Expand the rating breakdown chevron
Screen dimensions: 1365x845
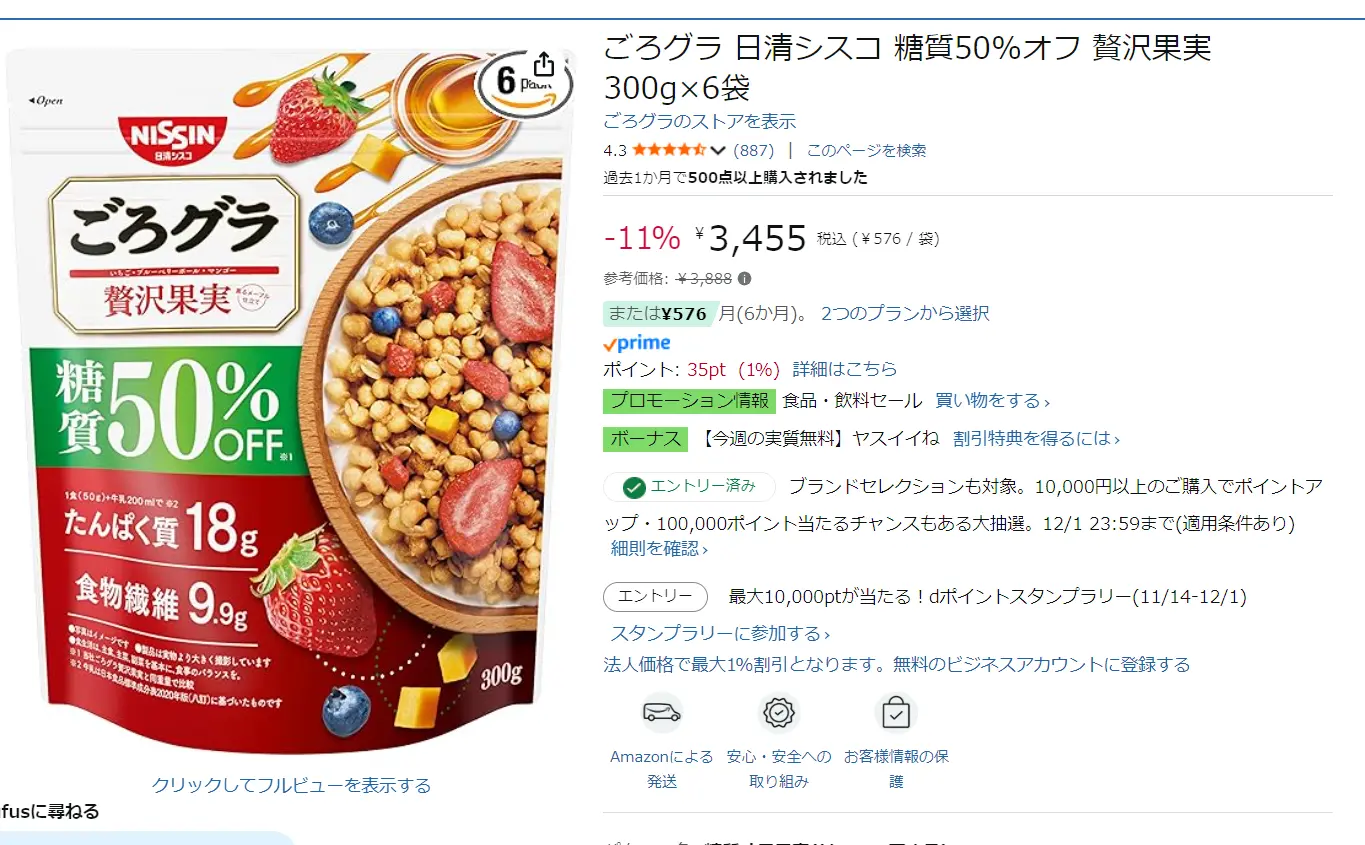click(x=717, y=151)
